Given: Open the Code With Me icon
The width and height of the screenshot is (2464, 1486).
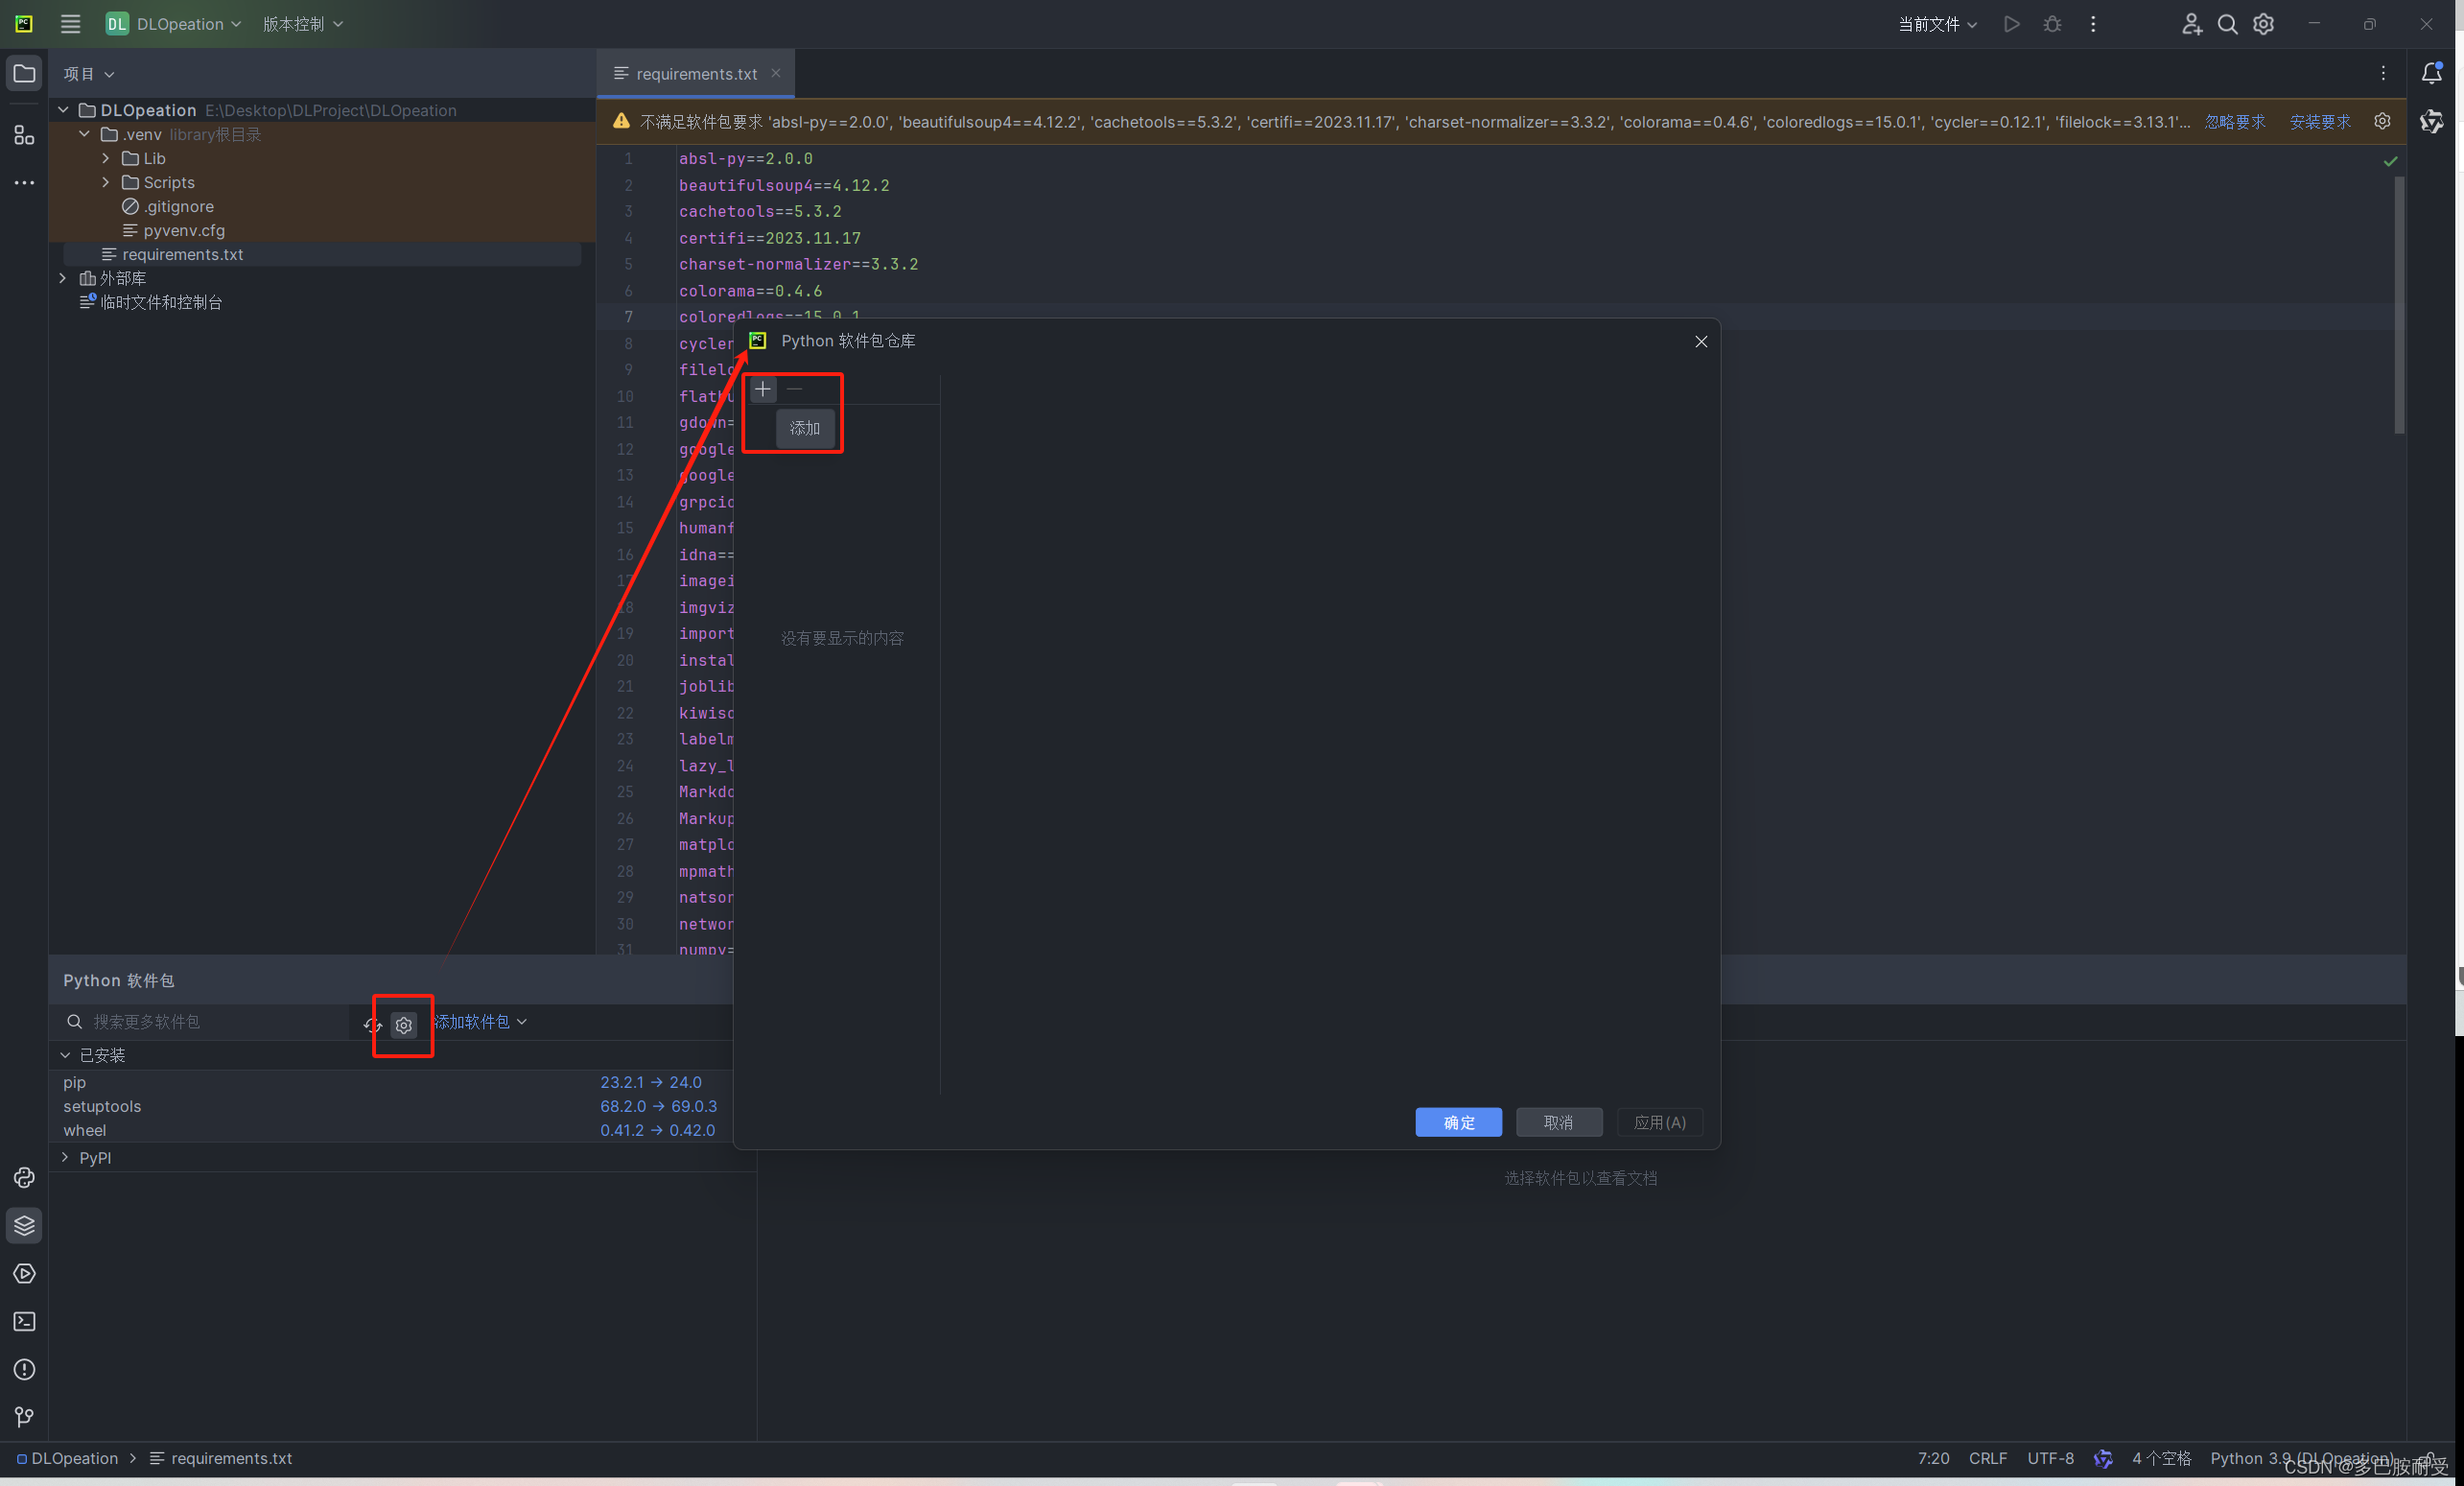Looking at the screenshot, I should [2191, 24].
